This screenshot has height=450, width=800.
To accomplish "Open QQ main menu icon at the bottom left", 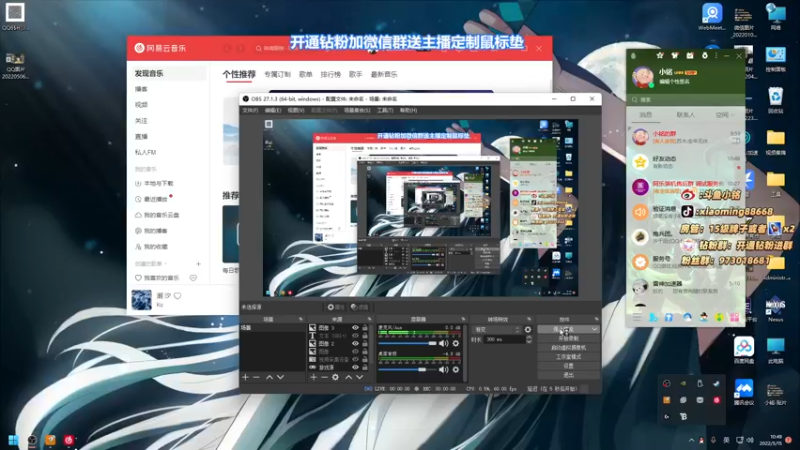I will [637, 317].
